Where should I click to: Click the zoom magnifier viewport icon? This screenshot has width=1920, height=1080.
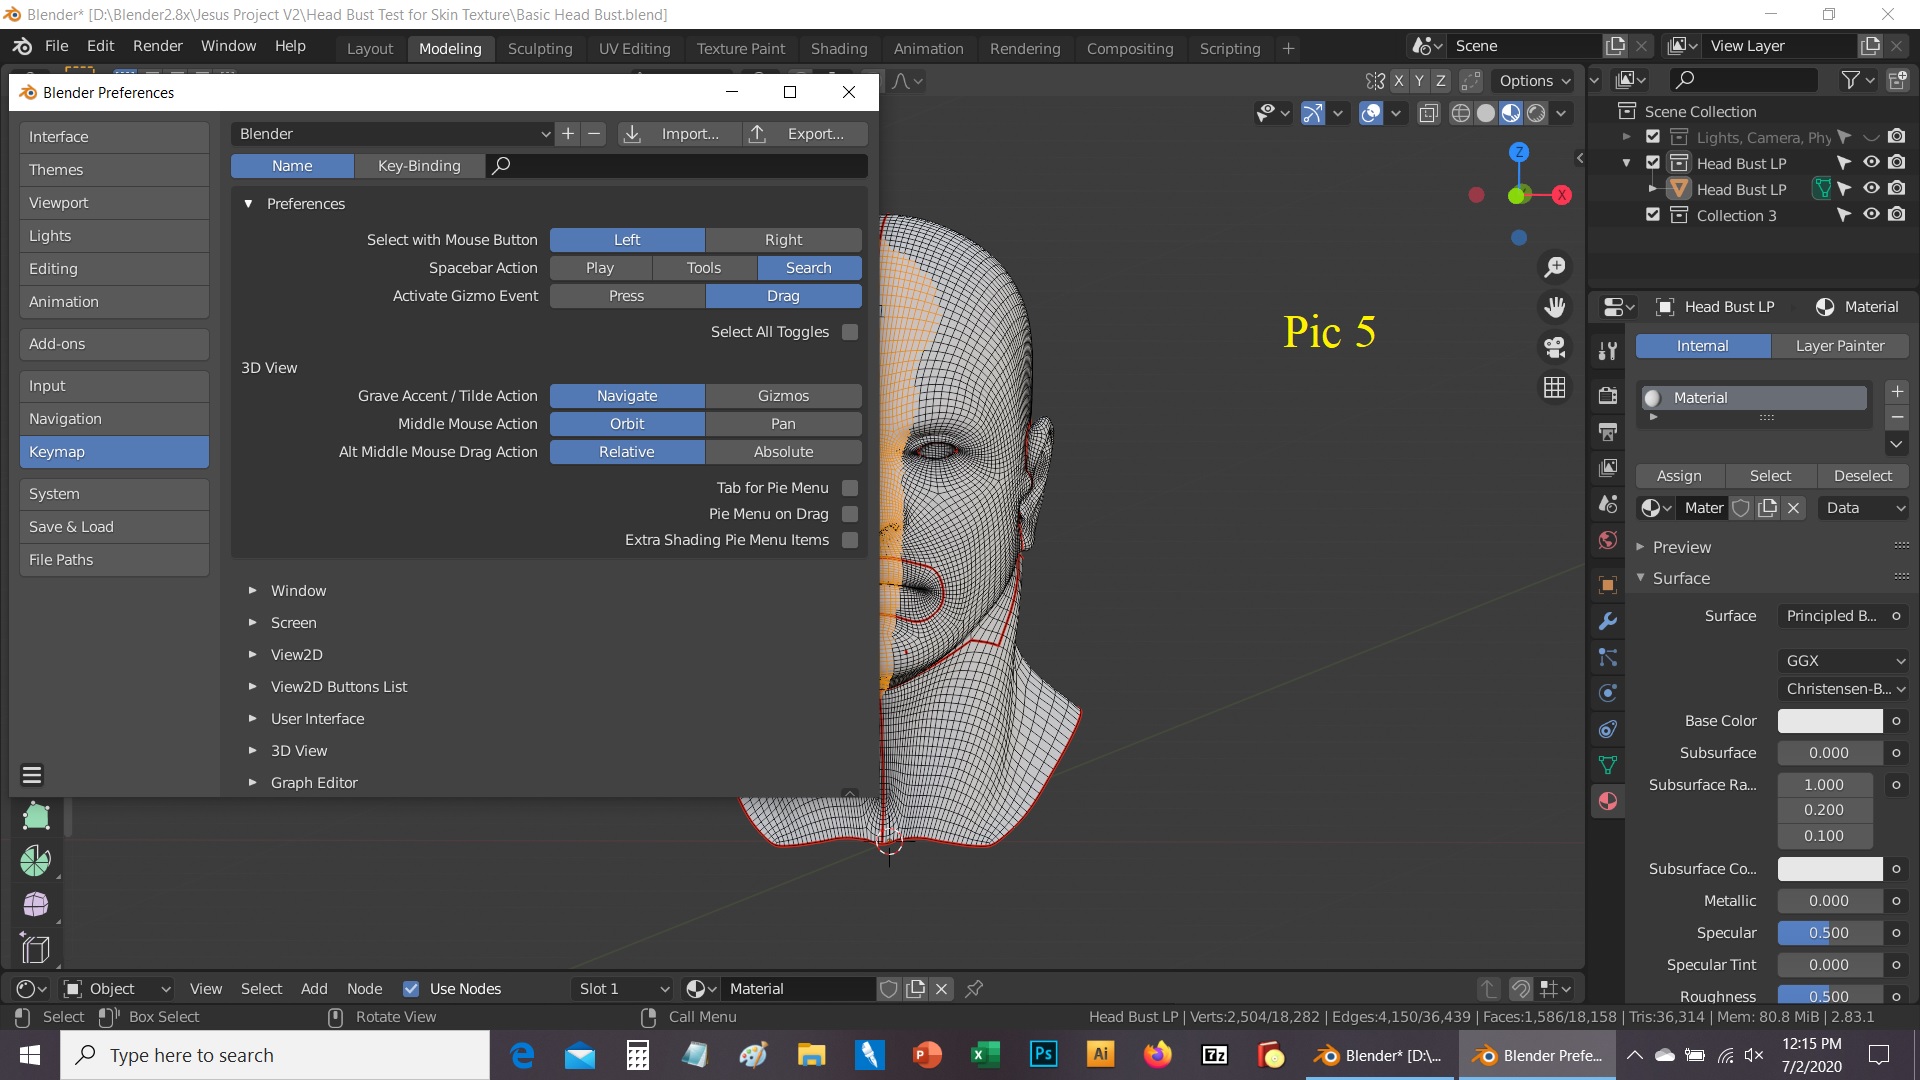1554,267
